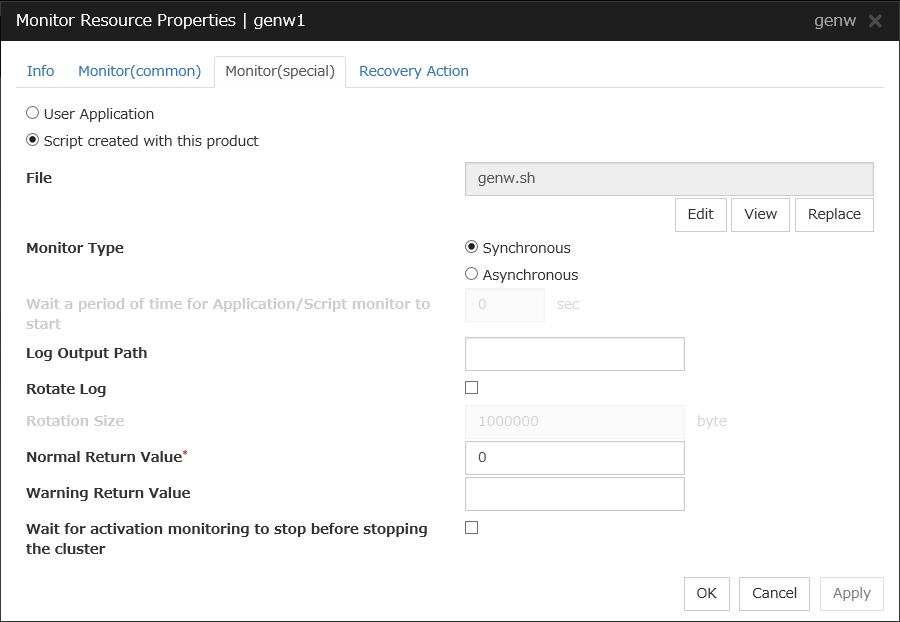
Task: Select the User Application radio option
Action: [33, 114]
